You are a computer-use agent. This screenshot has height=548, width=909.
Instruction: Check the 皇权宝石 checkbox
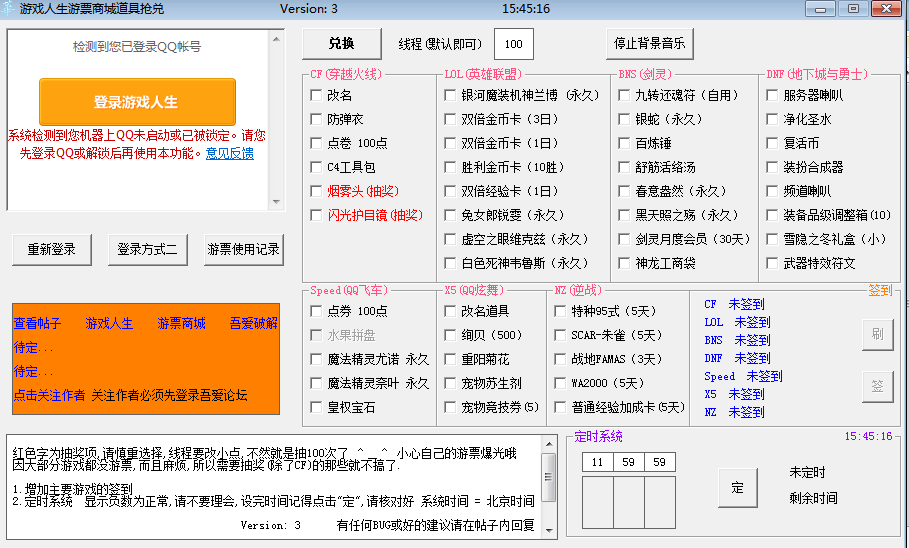(316, 407)
